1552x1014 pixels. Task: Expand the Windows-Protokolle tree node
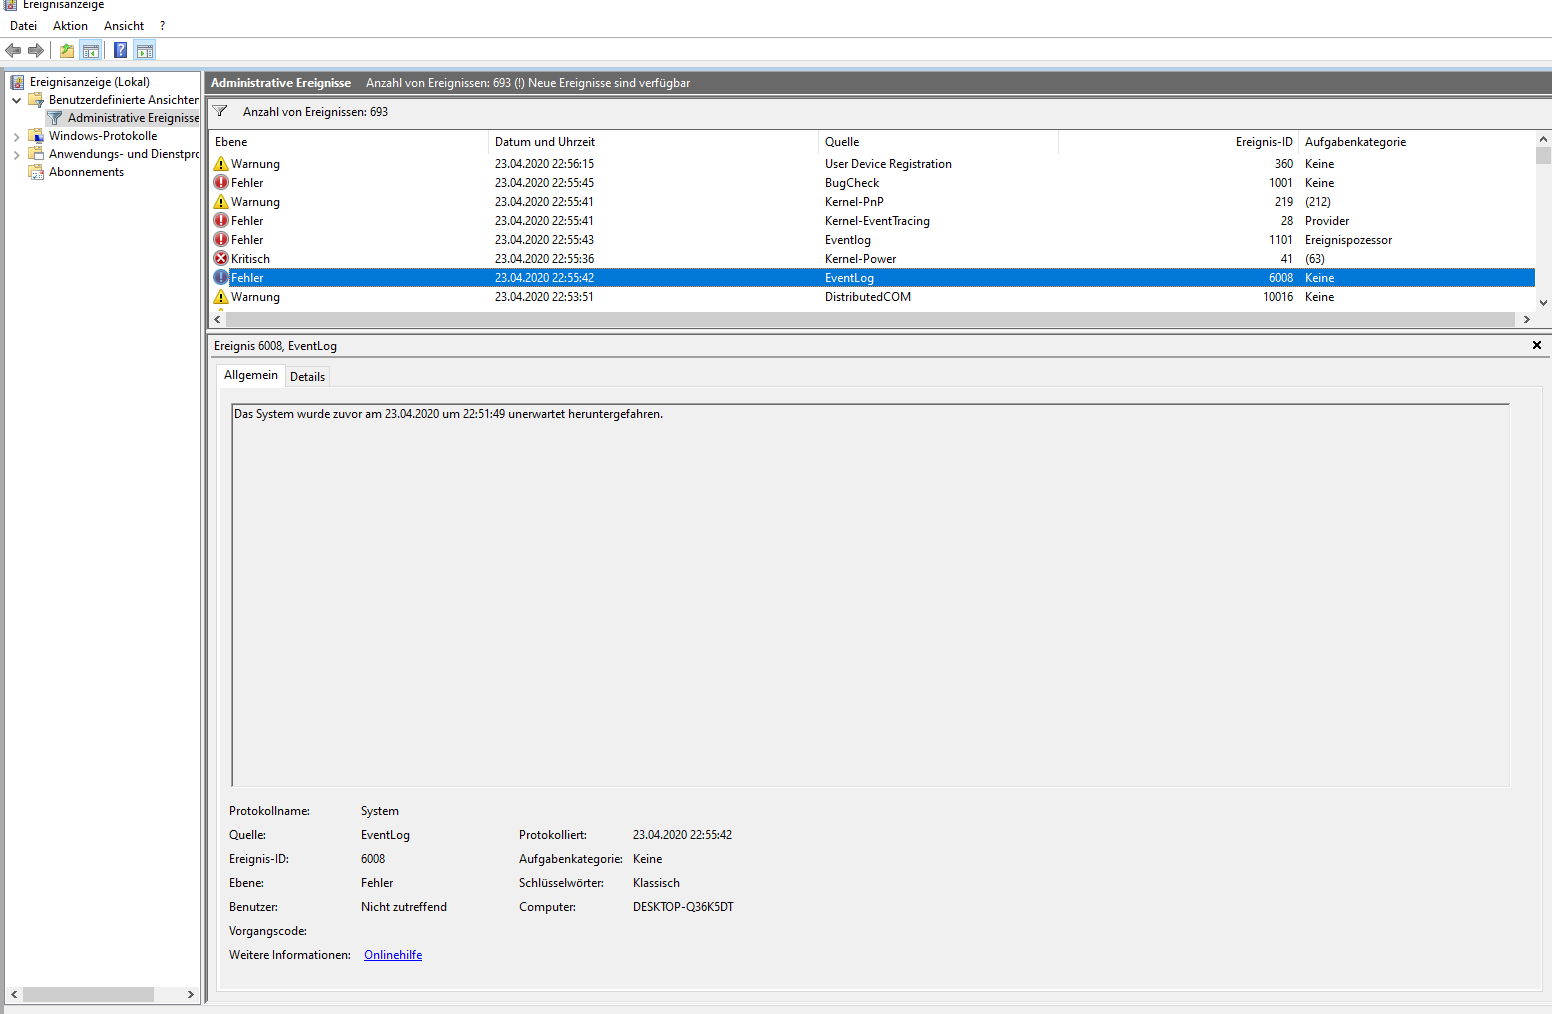click(16, 136)
